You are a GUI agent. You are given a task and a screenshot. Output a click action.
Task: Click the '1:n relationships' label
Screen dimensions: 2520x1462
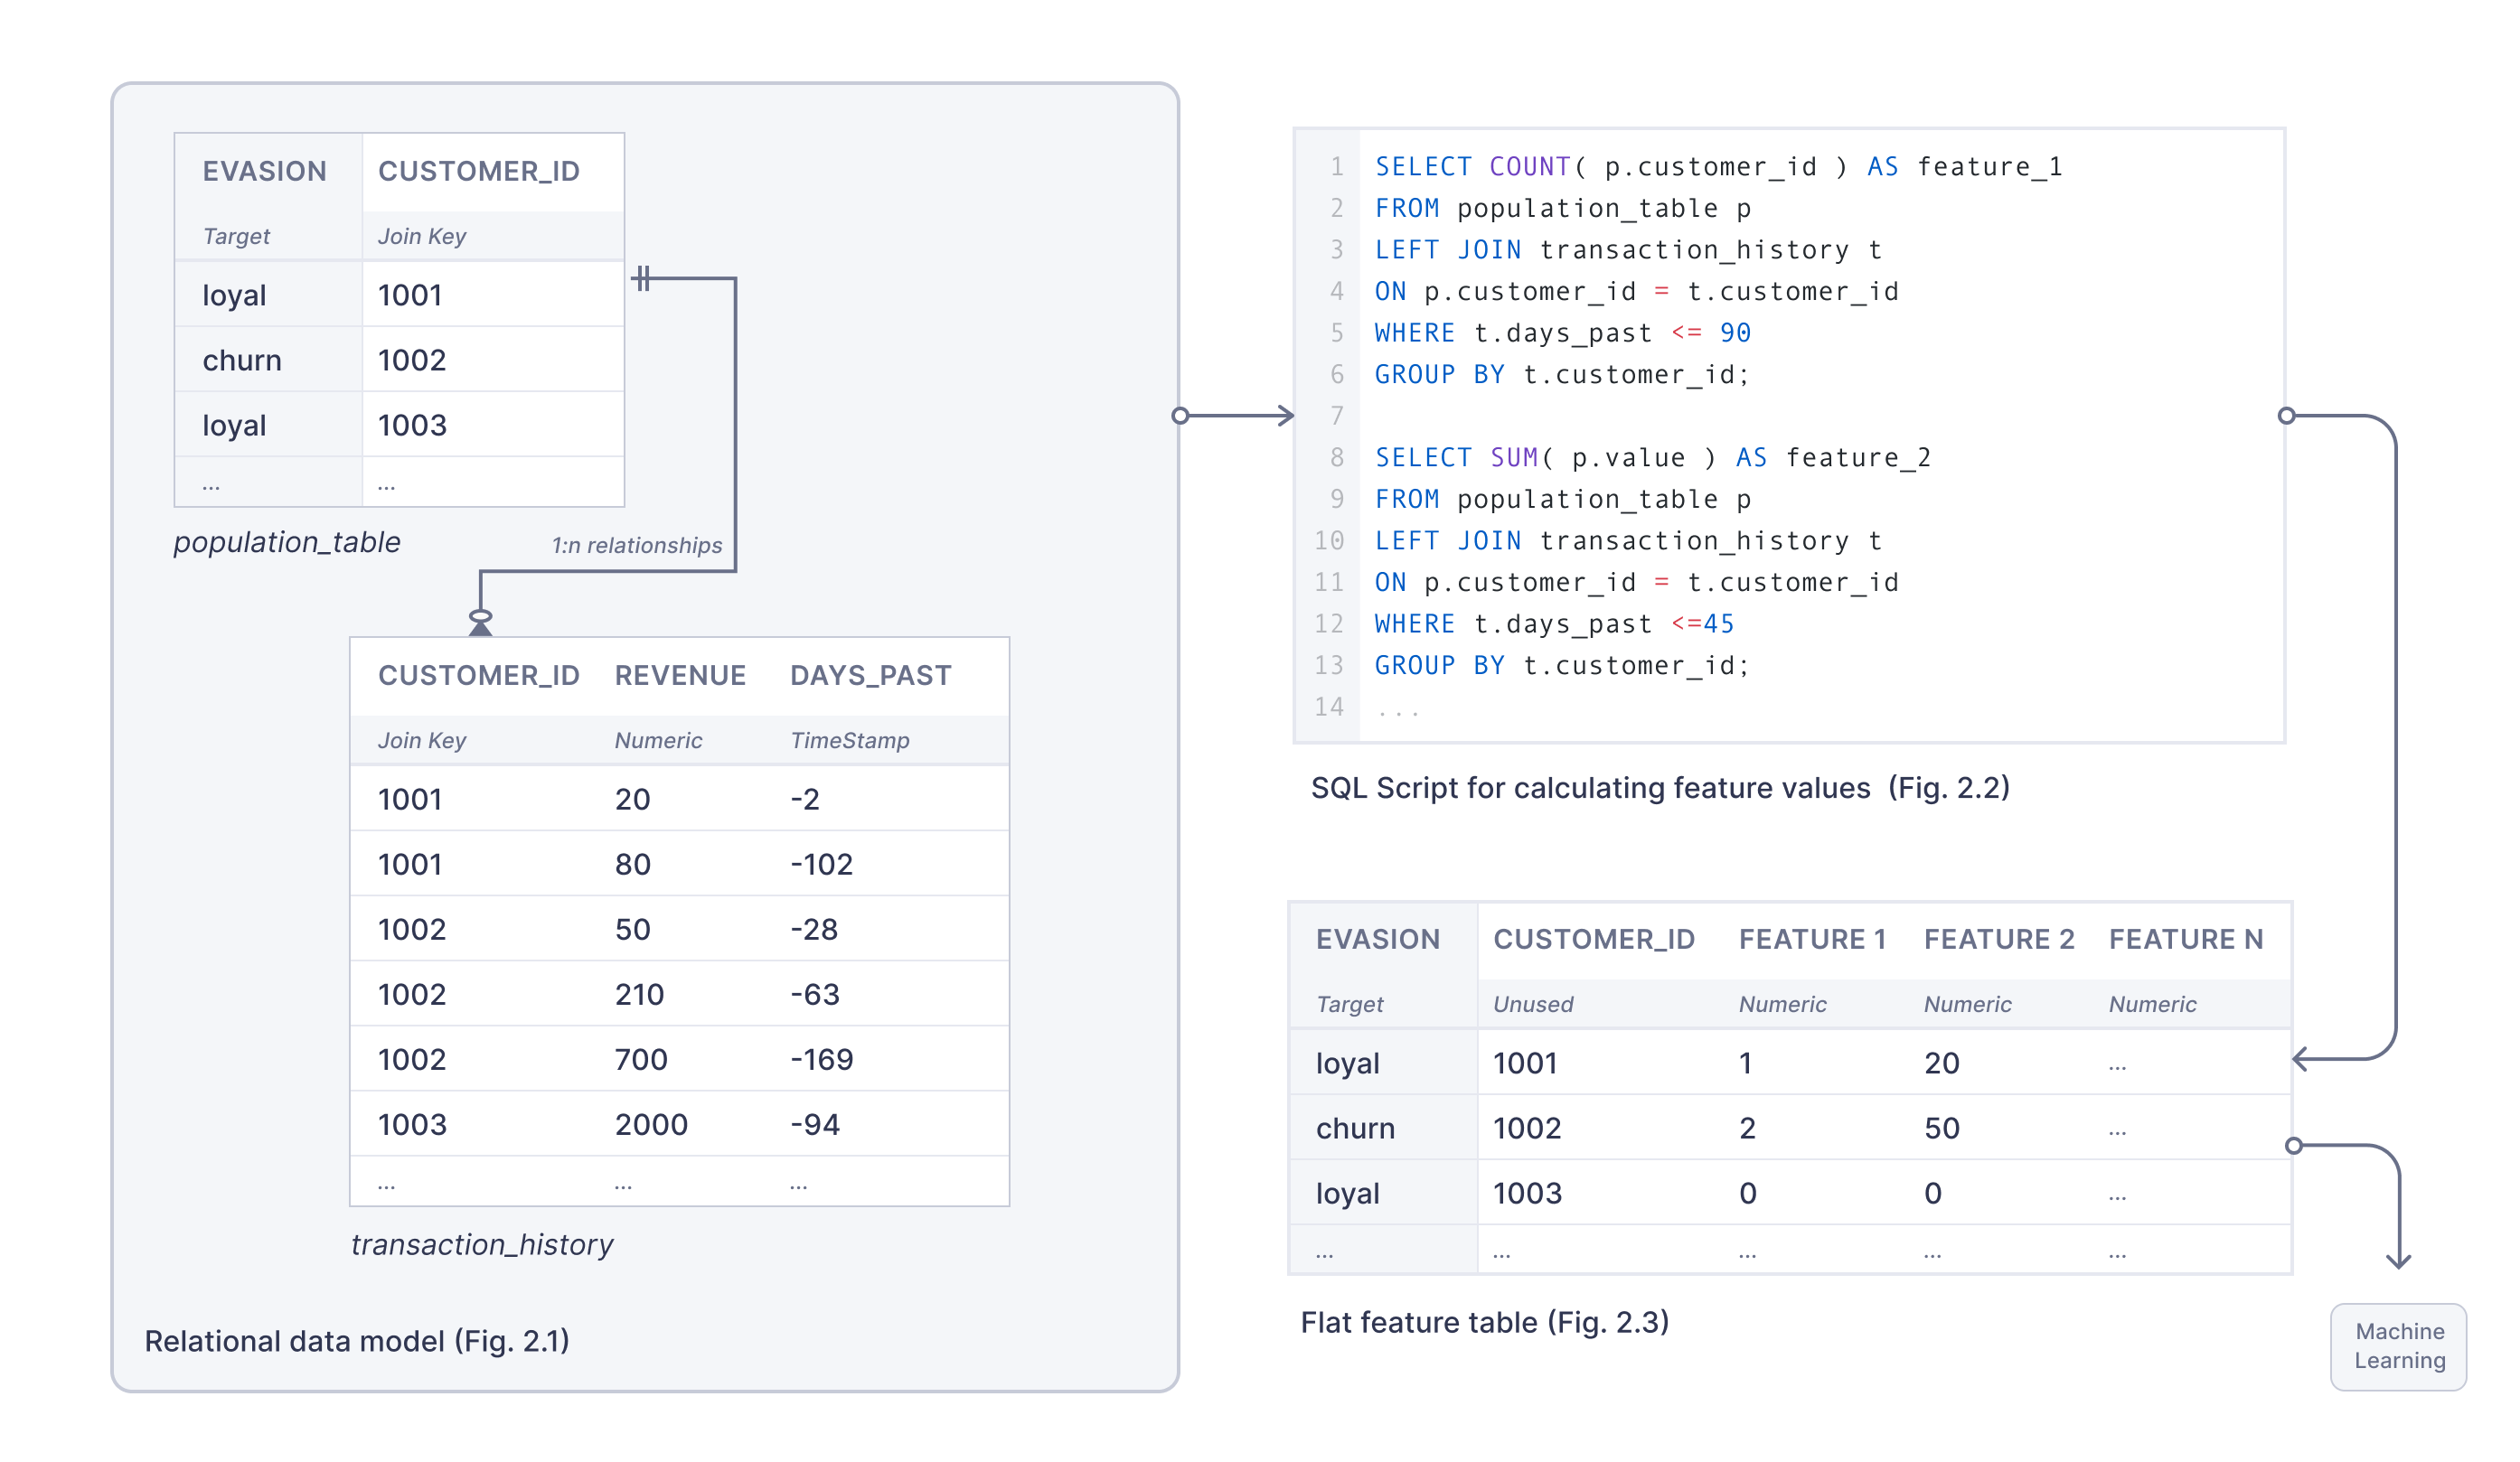(636, 545)
